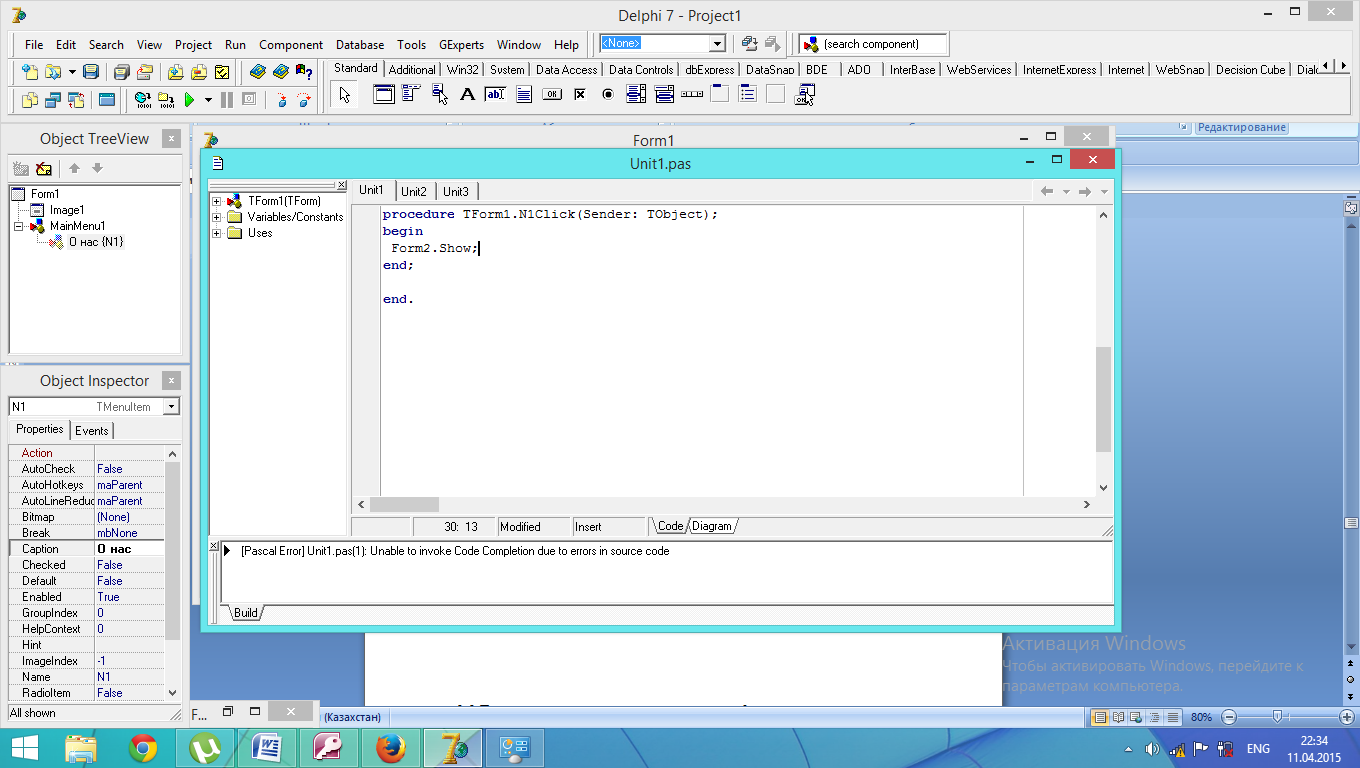Open the Component menu

point(291,44)
